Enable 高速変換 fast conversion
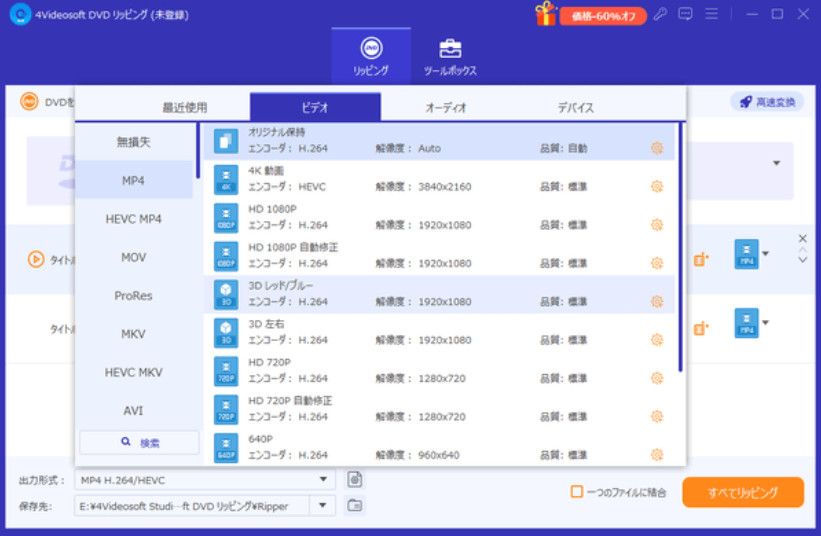821x536 pixels. tap(767, 102)
